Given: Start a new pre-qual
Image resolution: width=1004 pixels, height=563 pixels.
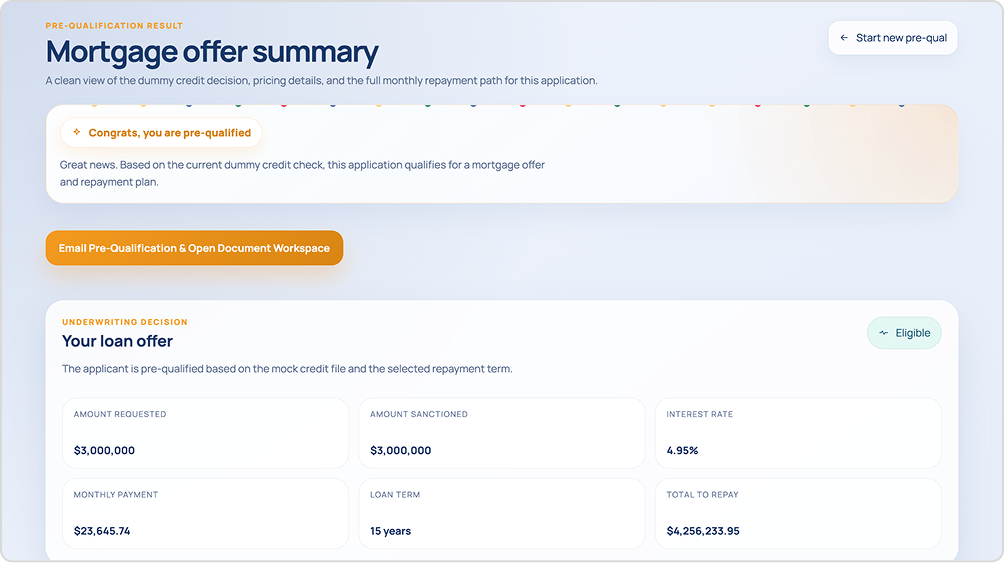Looking at the screenshot, I should pyautogui.click(x=893, y=38).
